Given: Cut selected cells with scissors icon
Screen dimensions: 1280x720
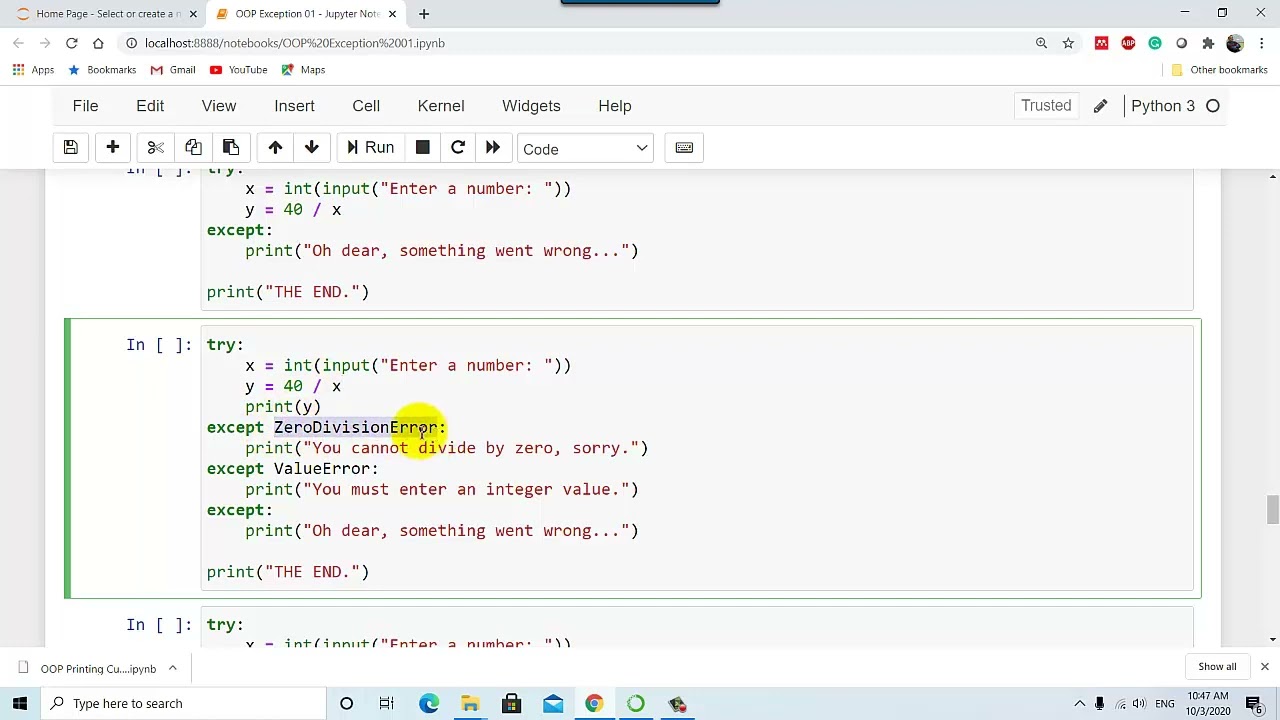Looking at the screenshot, I should click(x=155, y=148).
